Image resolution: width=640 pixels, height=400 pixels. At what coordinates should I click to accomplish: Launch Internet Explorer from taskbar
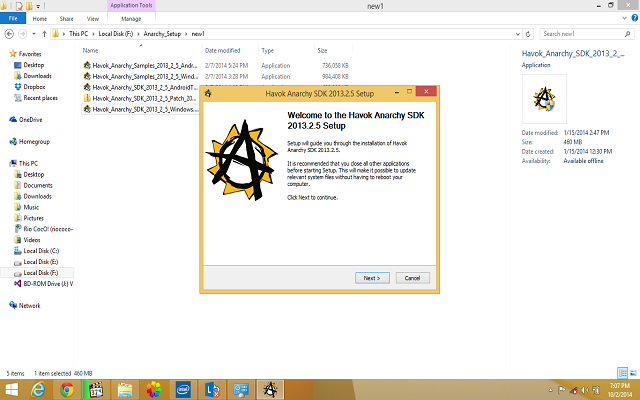(x=38, y=390)
